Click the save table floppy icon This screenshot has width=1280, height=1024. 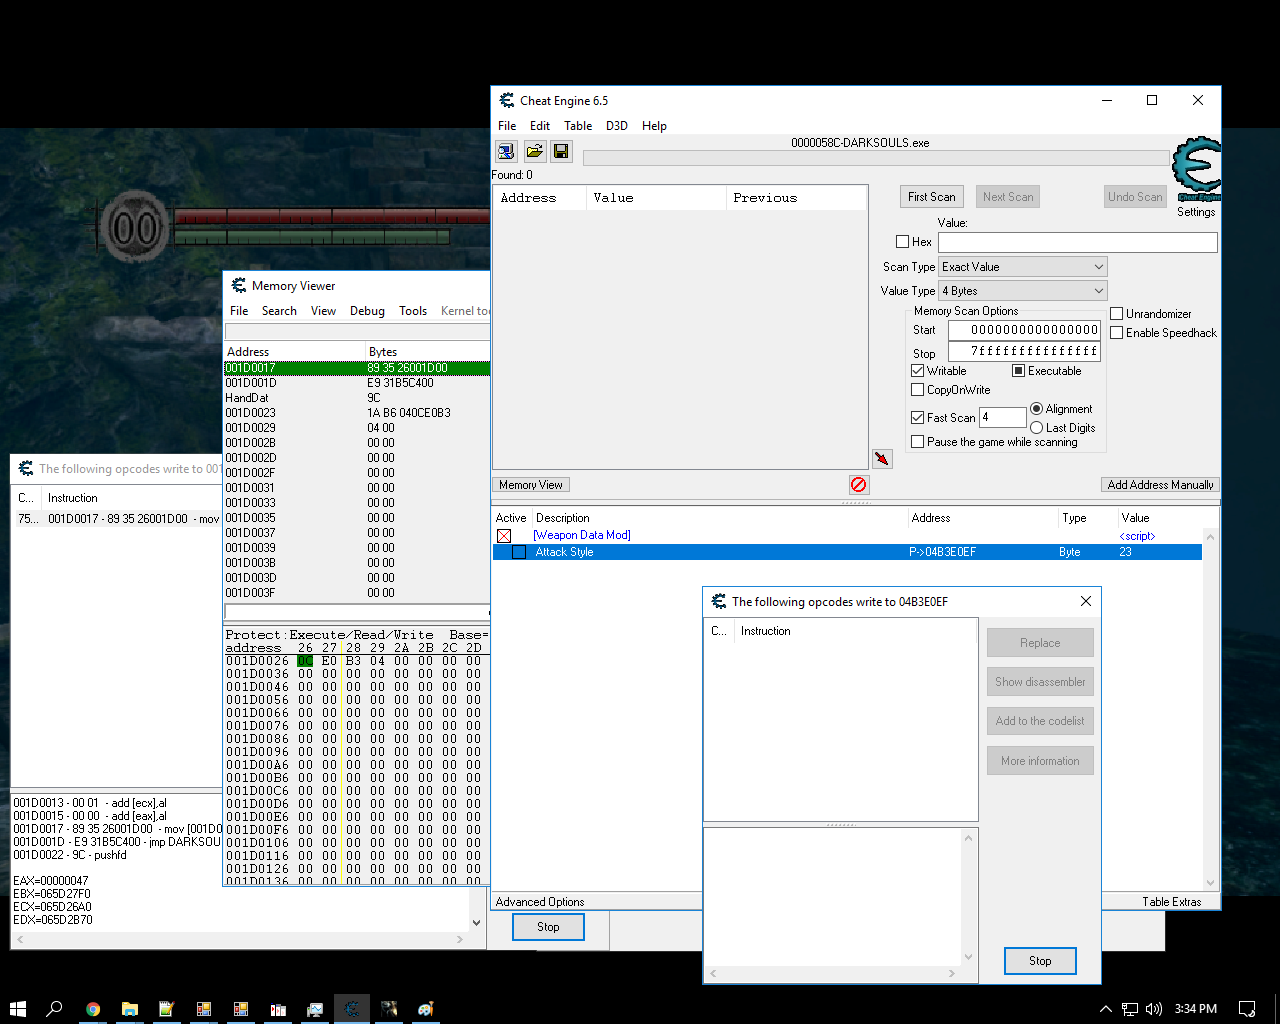point(561,151)
